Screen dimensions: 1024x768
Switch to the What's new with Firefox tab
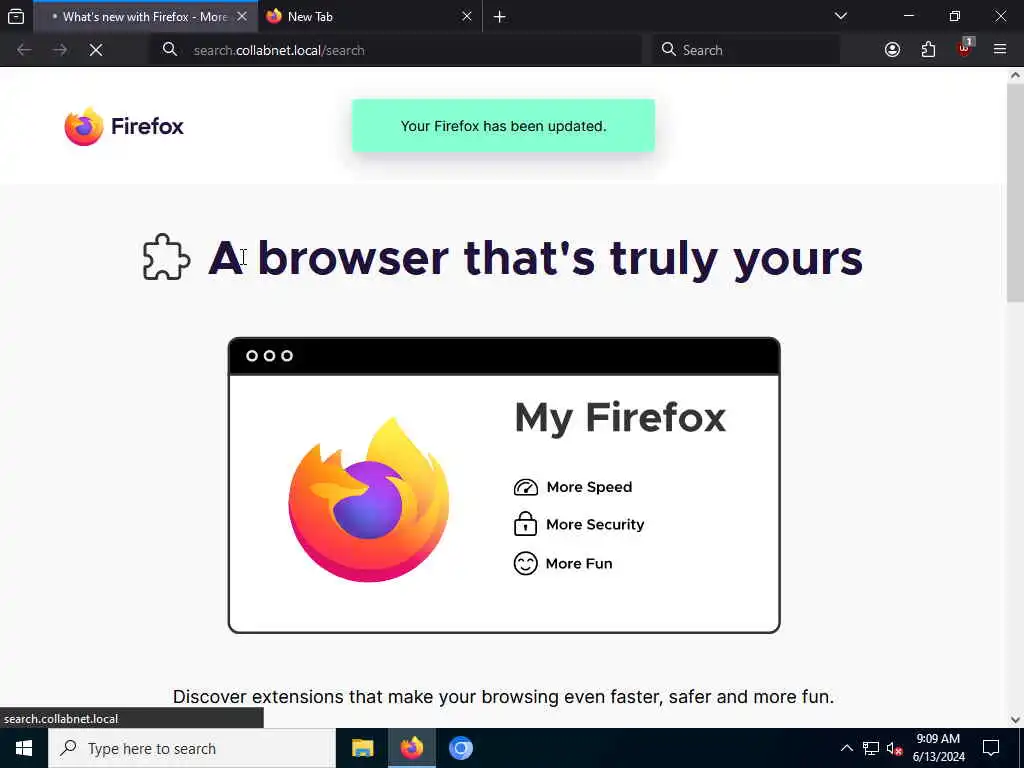click(145, 17)
